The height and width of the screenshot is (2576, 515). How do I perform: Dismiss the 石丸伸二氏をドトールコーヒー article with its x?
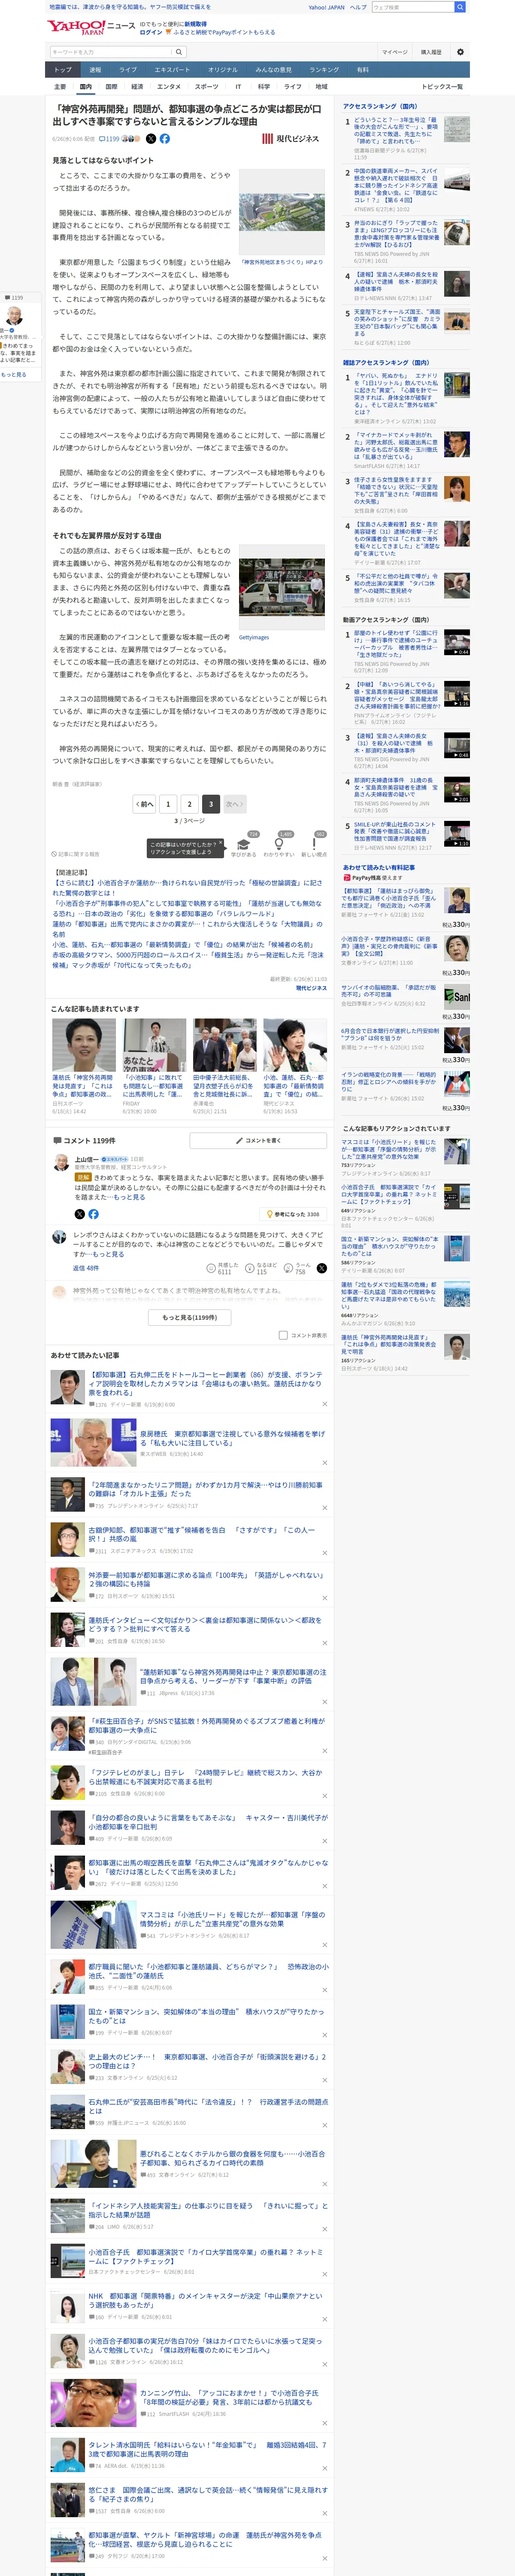click(x=324, y=1404)
